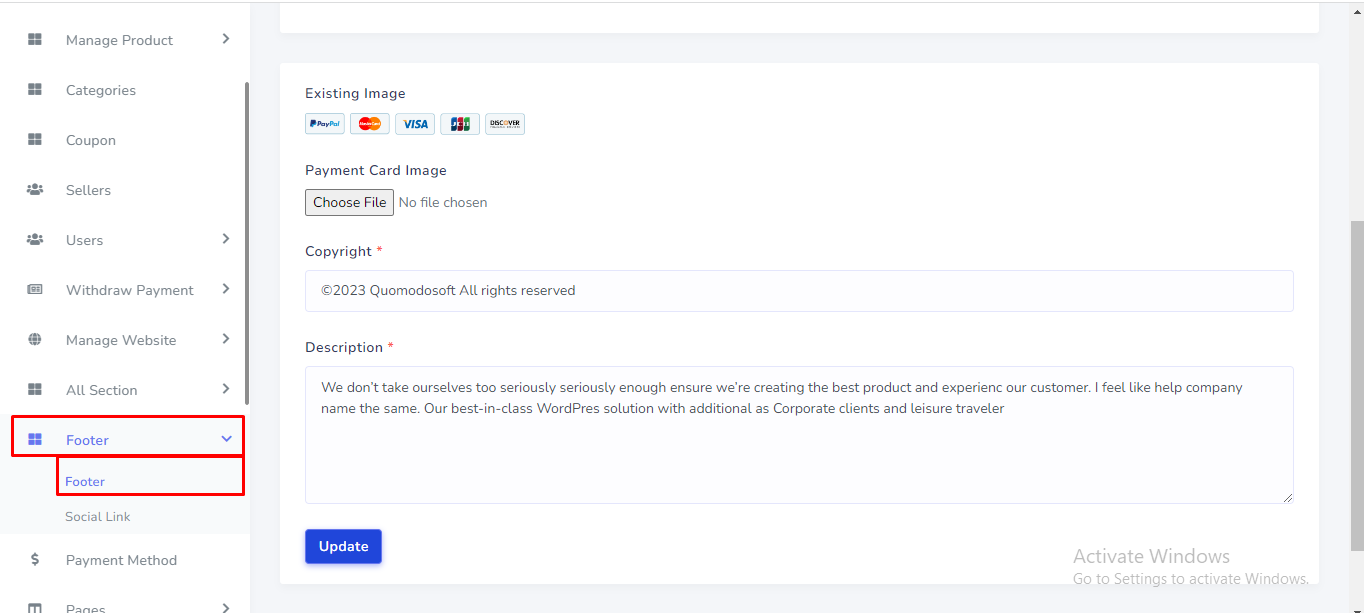
Task: Click the Manage Product grid icon
Action: (35, 40)
